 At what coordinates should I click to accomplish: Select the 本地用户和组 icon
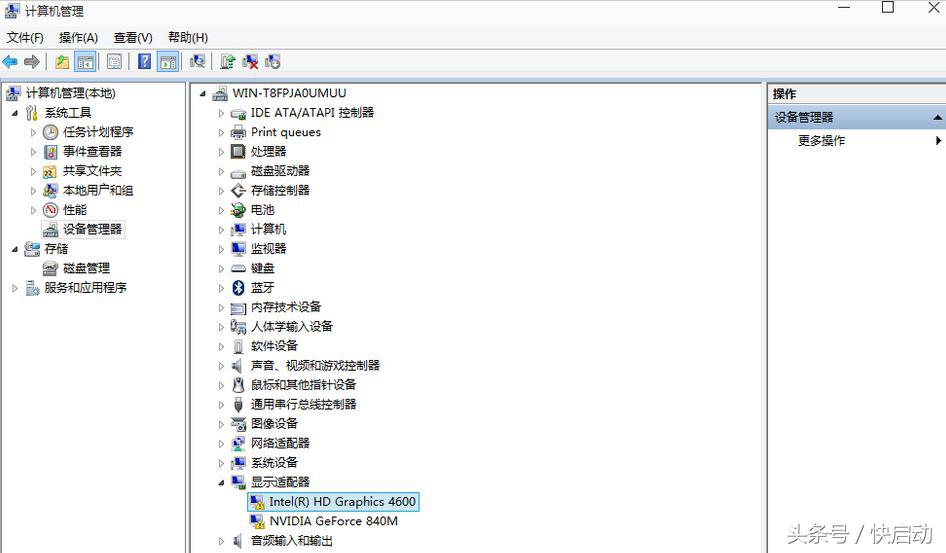pyautogui.click(x=51, y=191)
